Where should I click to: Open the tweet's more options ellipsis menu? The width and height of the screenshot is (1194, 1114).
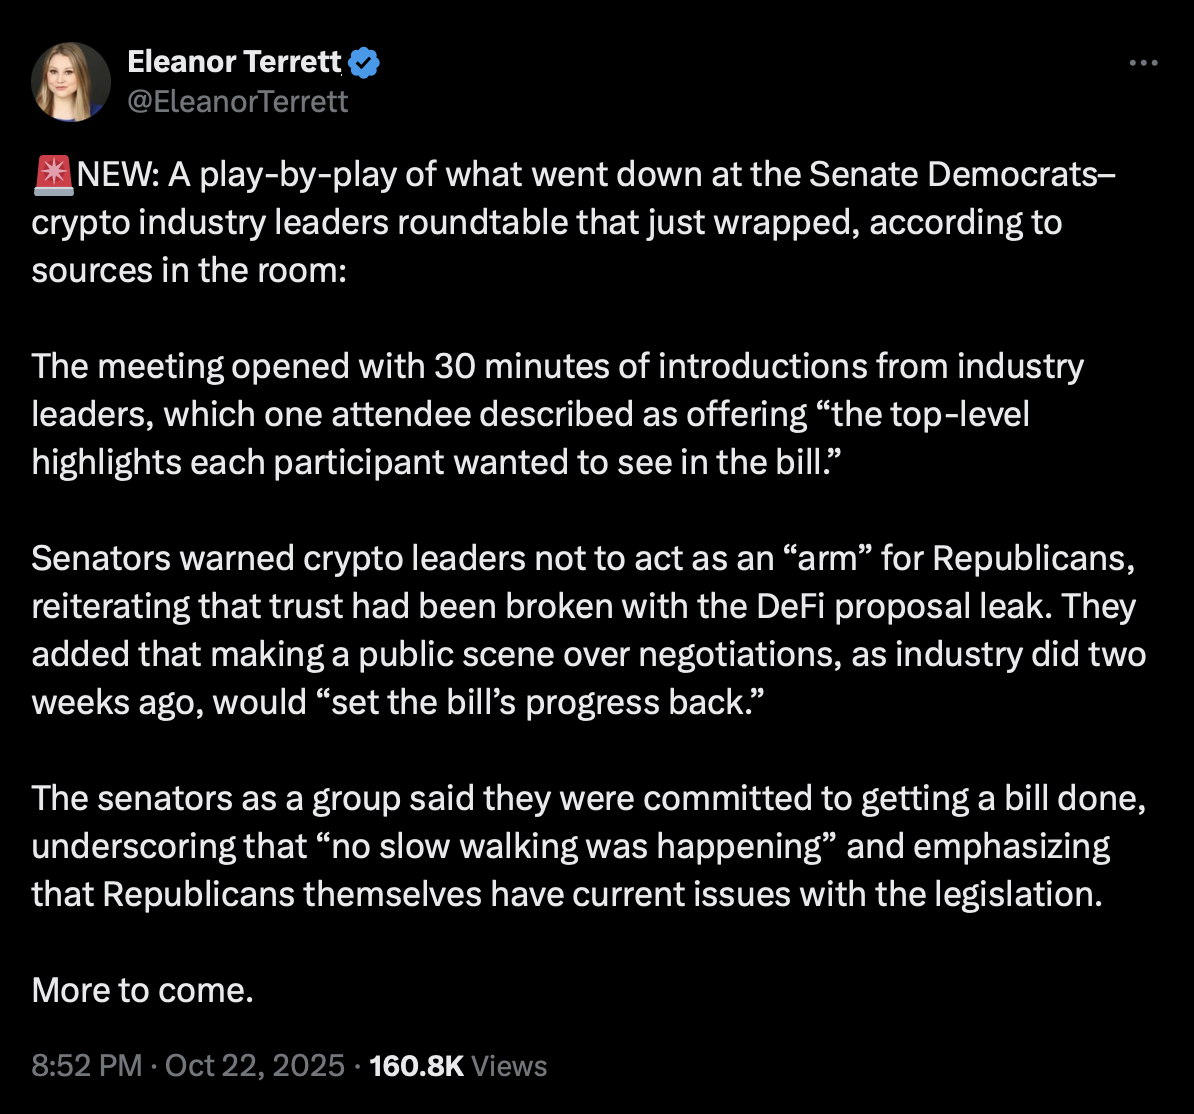point(1142,62)
